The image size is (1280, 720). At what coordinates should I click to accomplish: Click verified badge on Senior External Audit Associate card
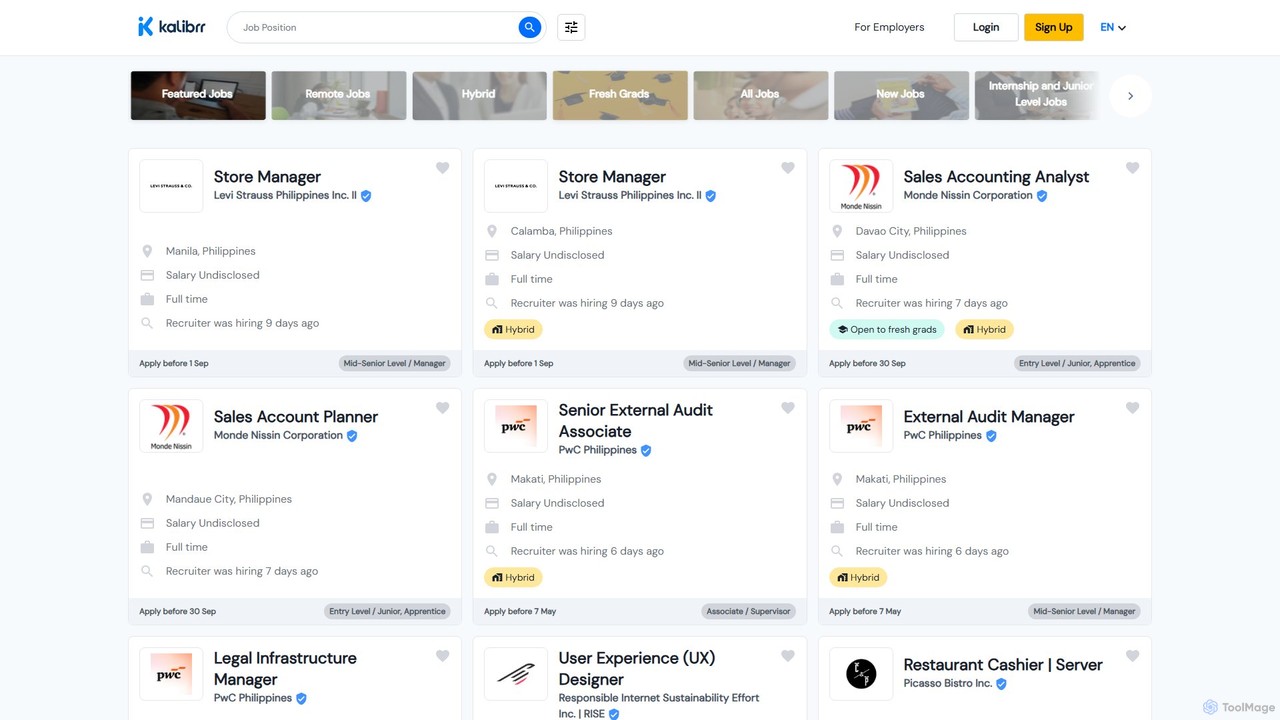pyautogui.click(x=646, y=451)
